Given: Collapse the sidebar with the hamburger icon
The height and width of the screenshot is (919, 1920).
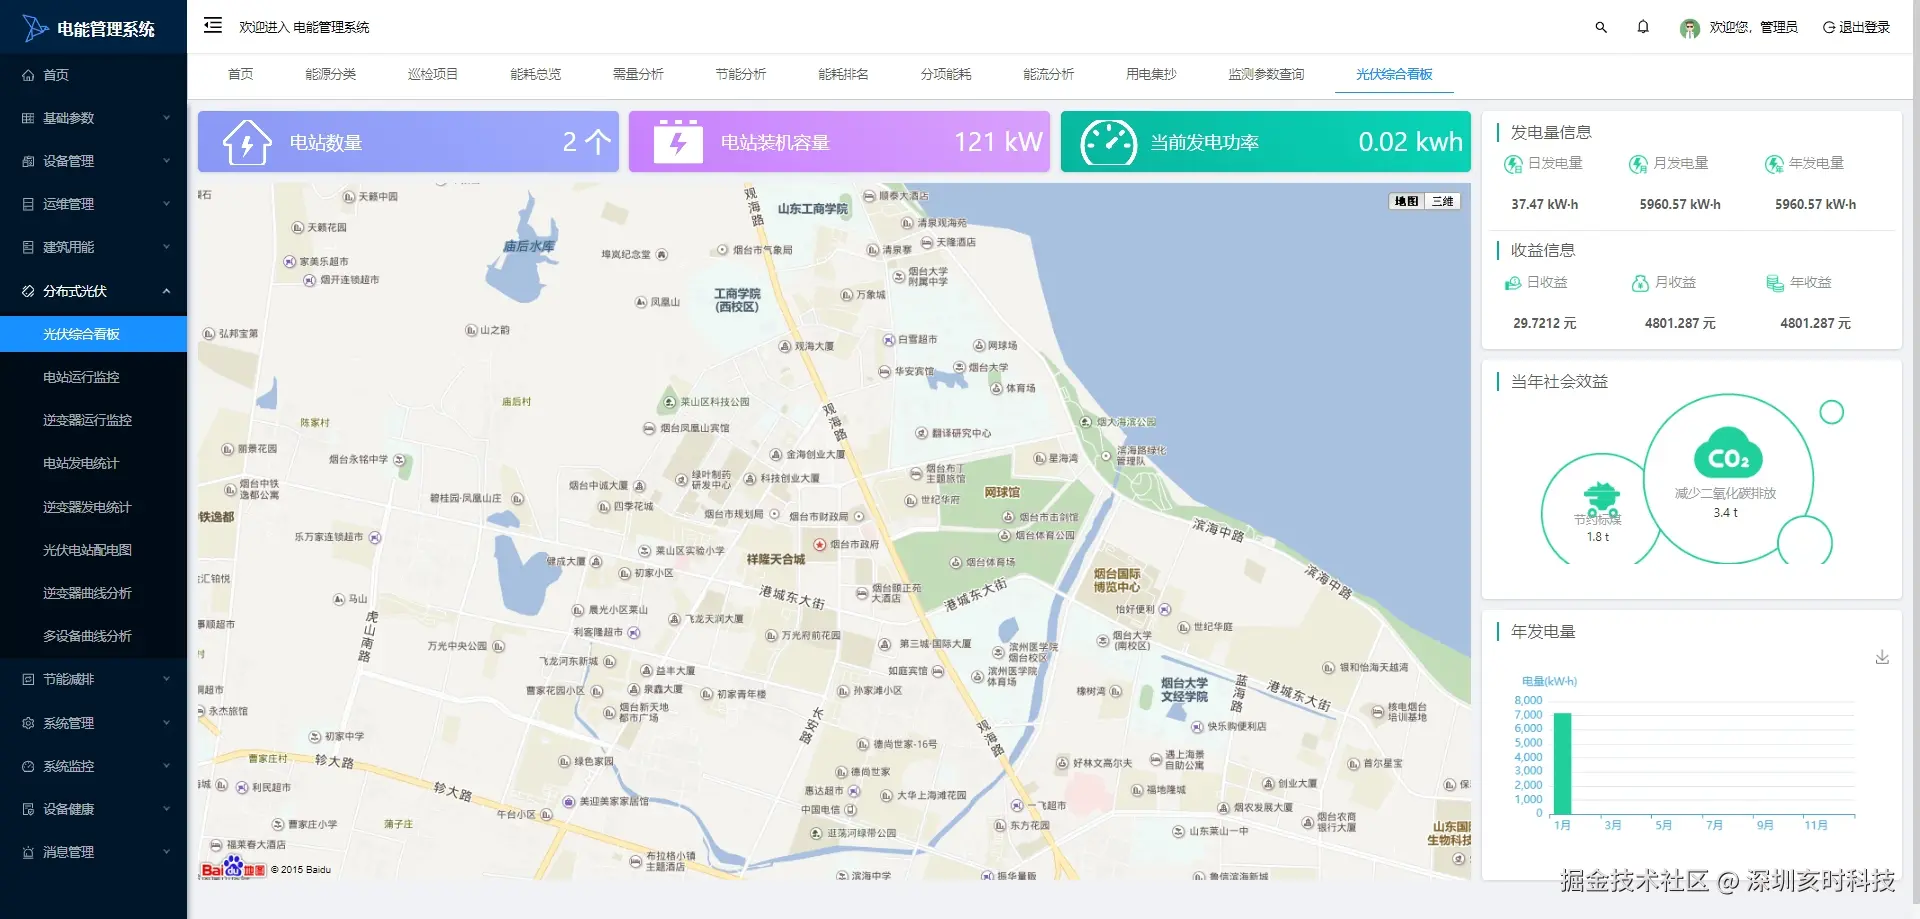Looking at the screenshot, I should tap(213, 26).
